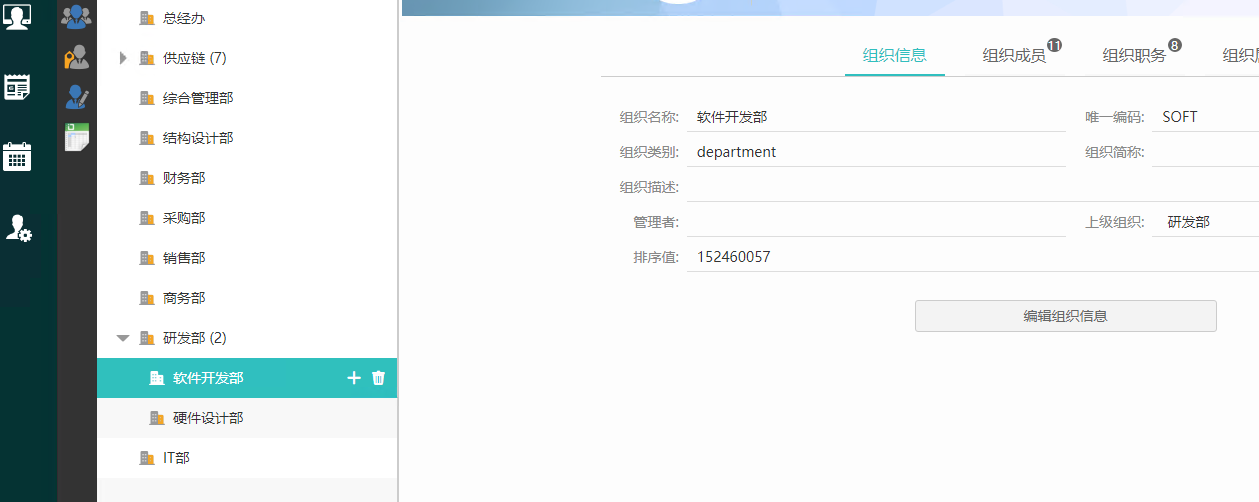Click the building icon beside 供应链
This screenshot has width=1259, height=502.
point(147,58)
